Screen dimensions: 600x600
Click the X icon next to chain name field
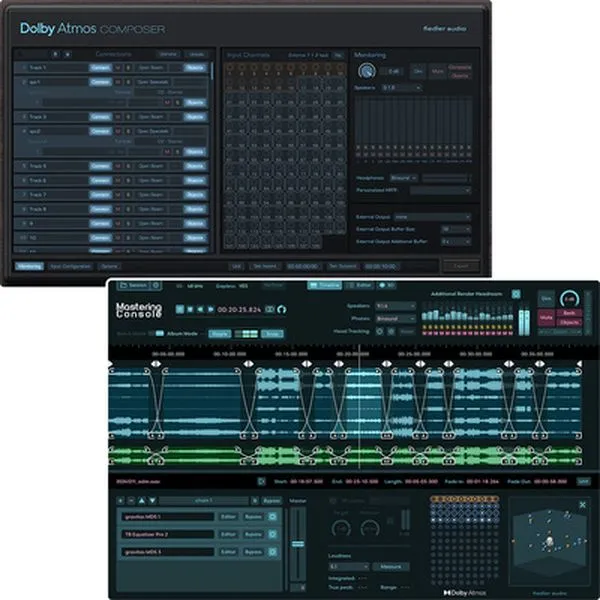click(255, 501)
